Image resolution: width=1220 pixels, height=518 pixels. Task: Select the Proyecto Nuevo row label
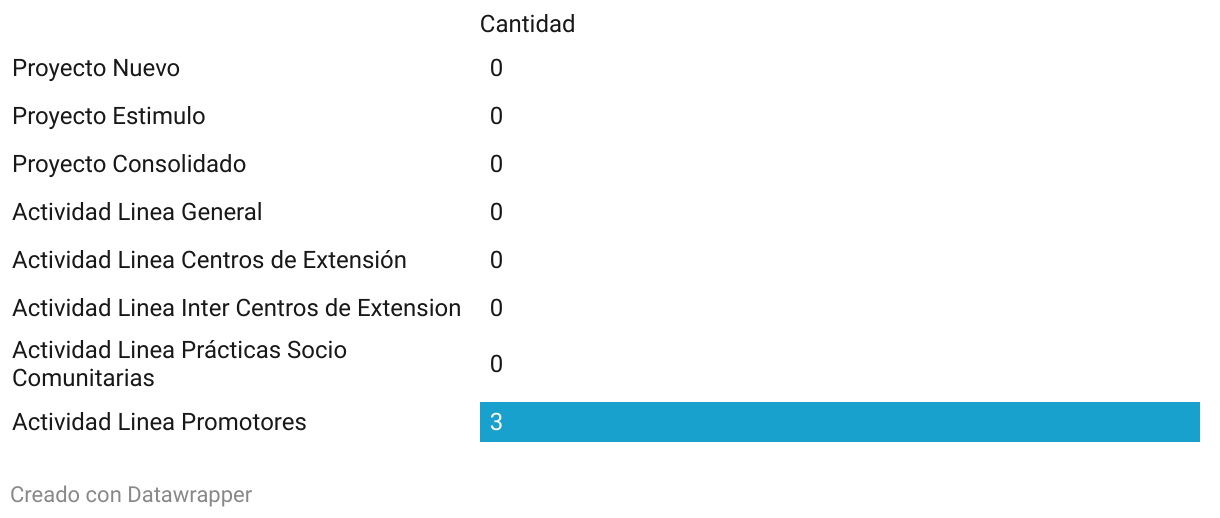[x=96, y=69]
